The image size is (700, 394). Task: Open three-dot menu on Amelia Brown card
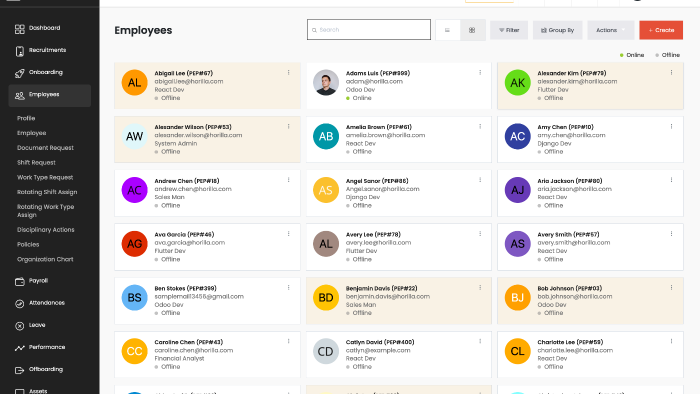480,126
